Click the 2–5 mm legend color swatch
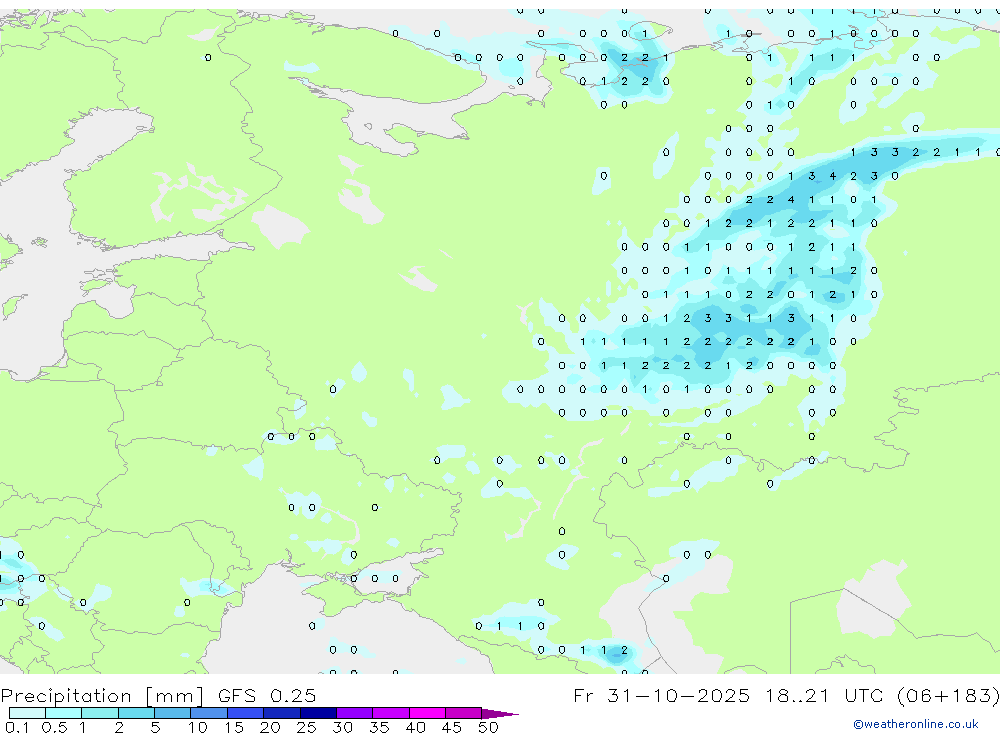 [136, 713]
